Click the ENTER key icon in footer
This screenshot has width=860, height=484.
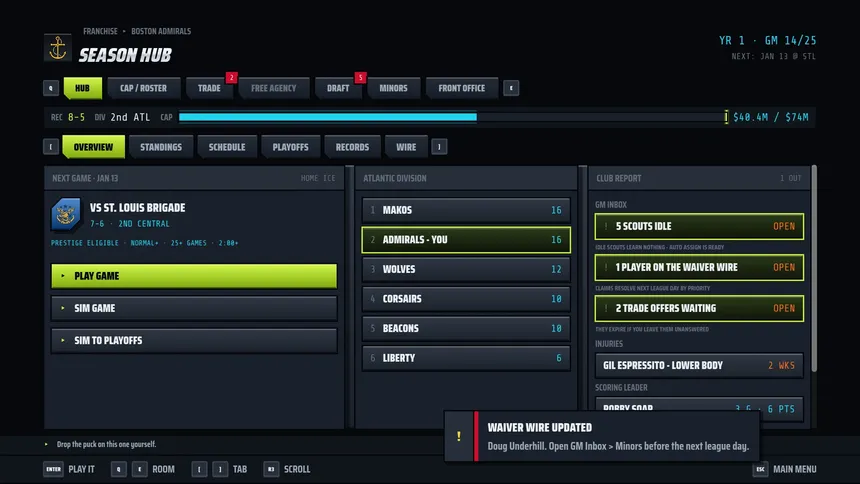tap(53, 469)
